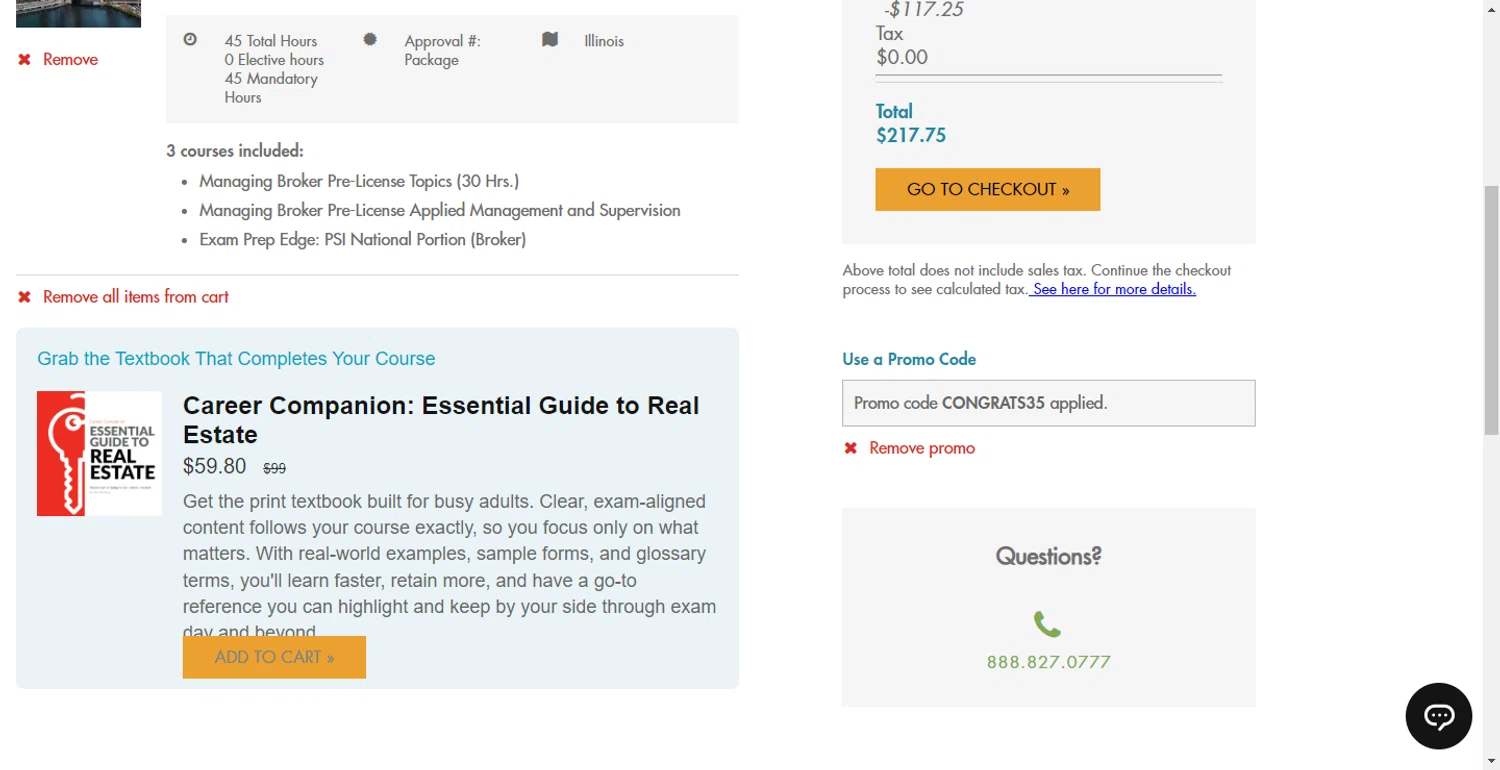Click the course thumbnail image at top left

(x=78, y=13)
